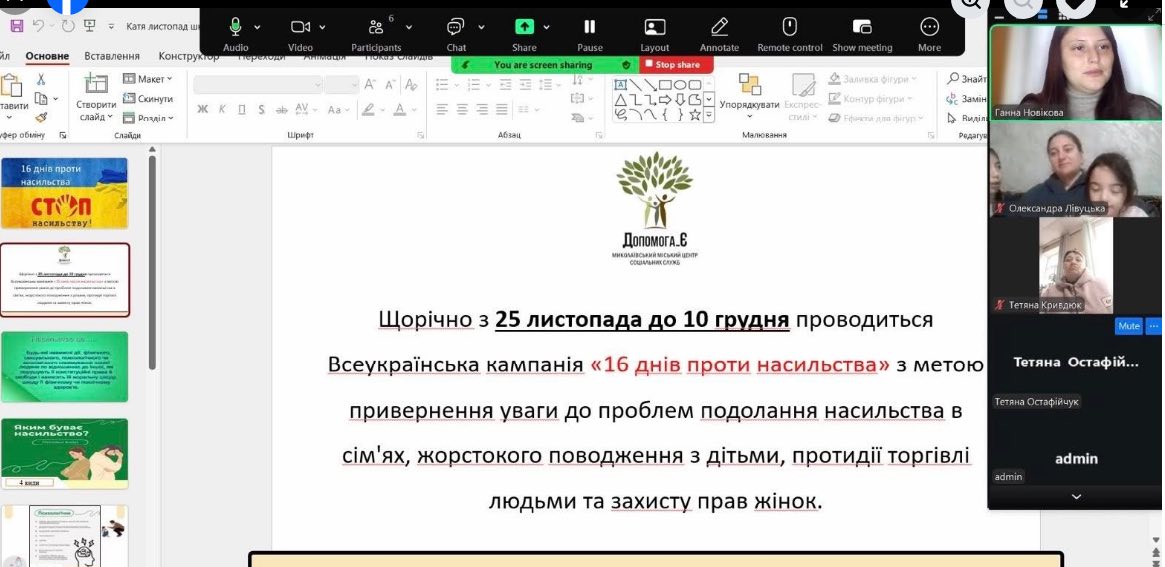Open the Zoom Chat panel
This screenshot has width=1165, height=567.
pos(455,27)
